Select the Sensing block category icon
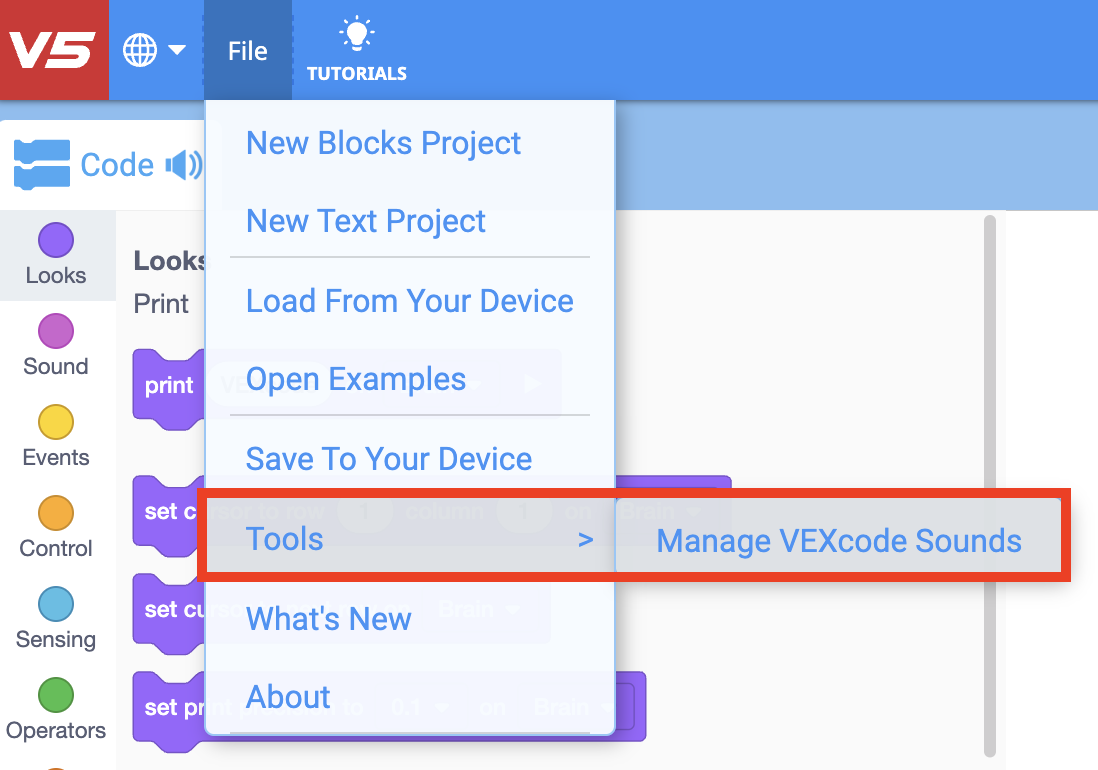 [x=56, y=602]
